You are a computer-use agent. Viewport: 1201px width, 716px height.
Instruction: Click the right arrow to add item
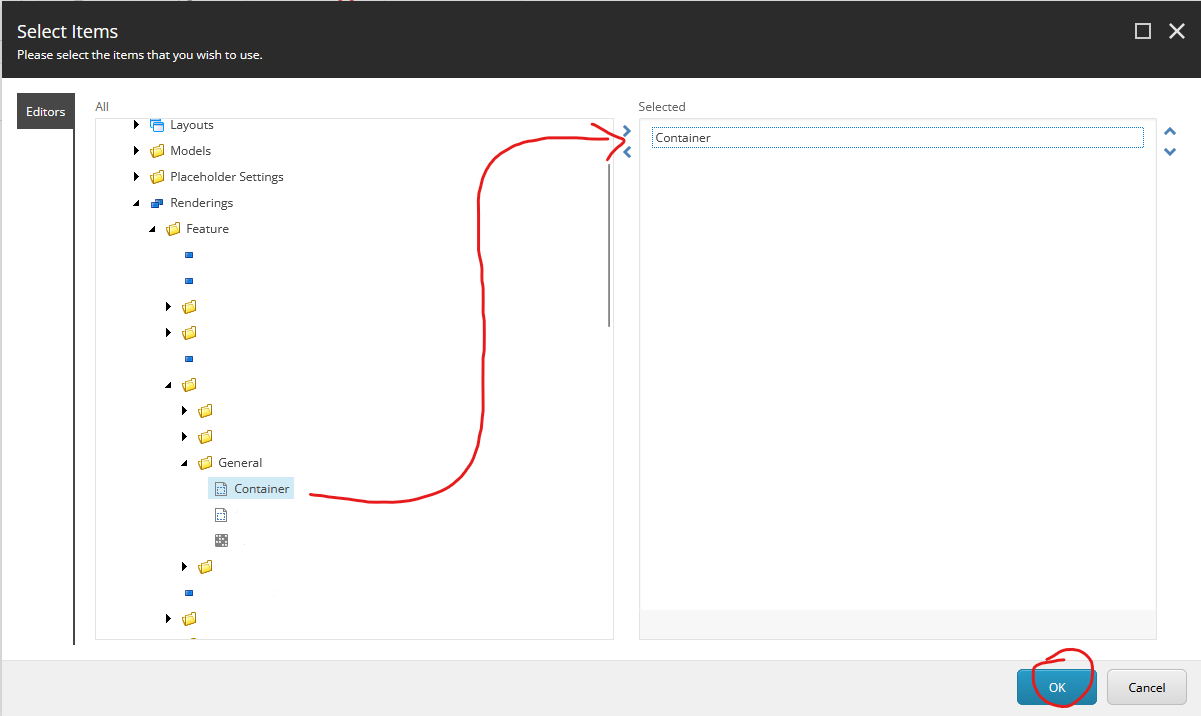pyautogui.click(x=625, y=130)
